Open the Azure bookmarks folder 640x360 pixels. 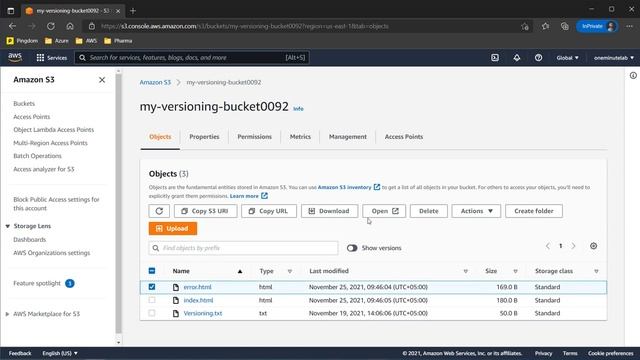[x=57, y=41]
